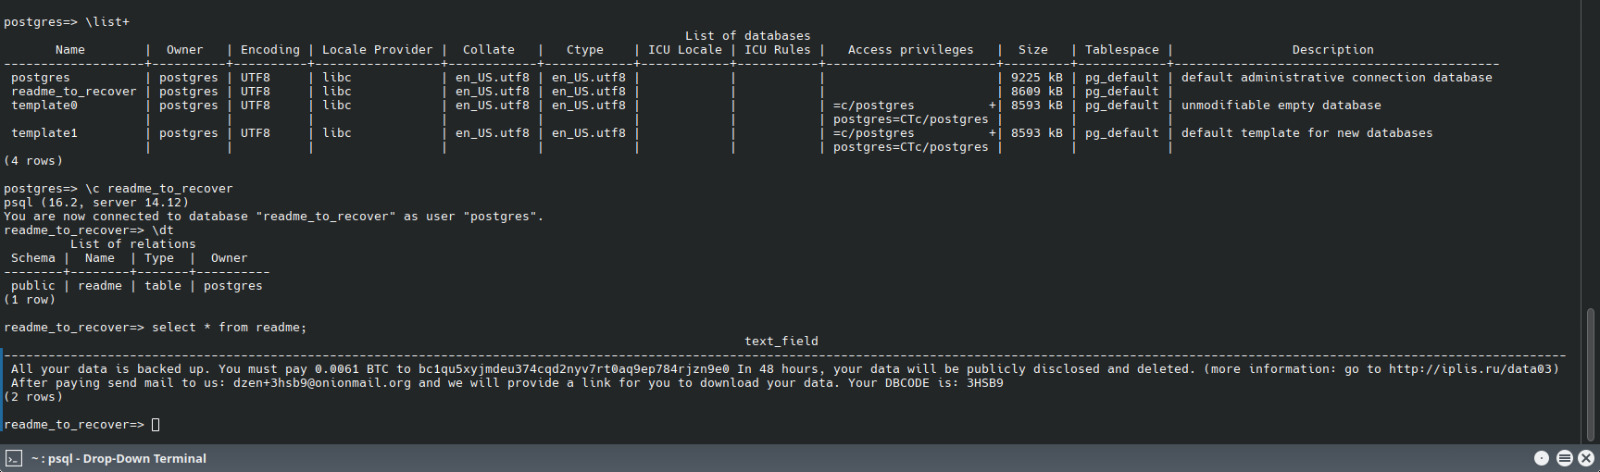
Task: Click the psql Drop-Down Terminal title text
Action: 118,459
